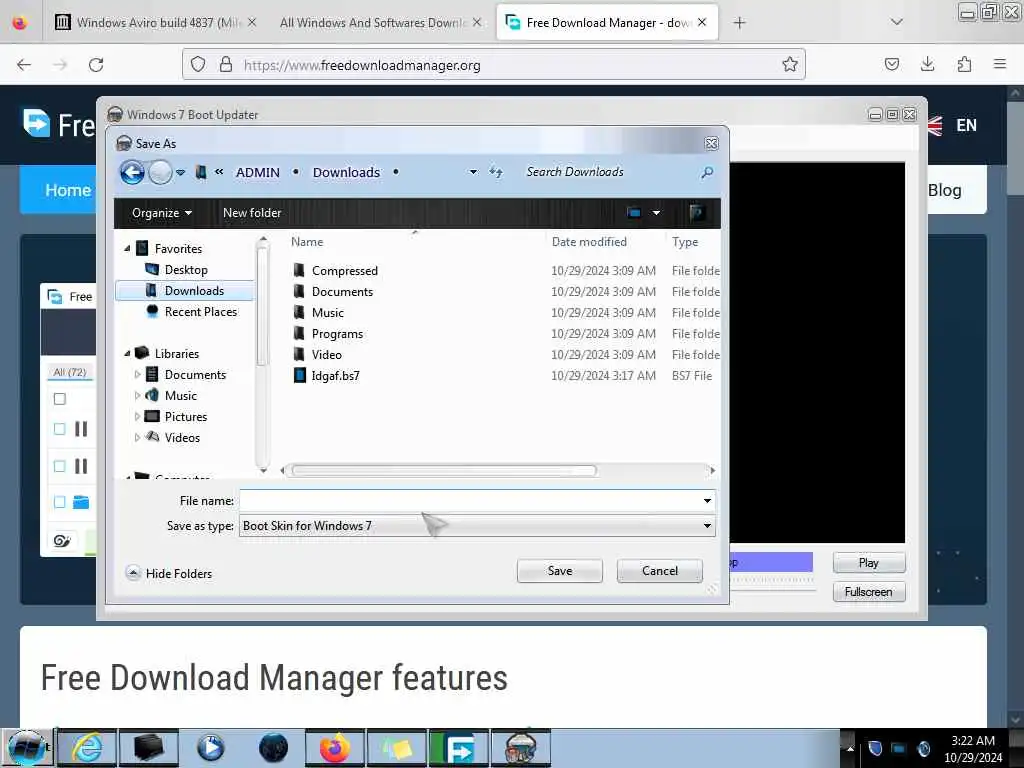Select the Programs folder
The width and height of the screenshot is (1024, 768).
pyautogui.click(x=337, y=334)
